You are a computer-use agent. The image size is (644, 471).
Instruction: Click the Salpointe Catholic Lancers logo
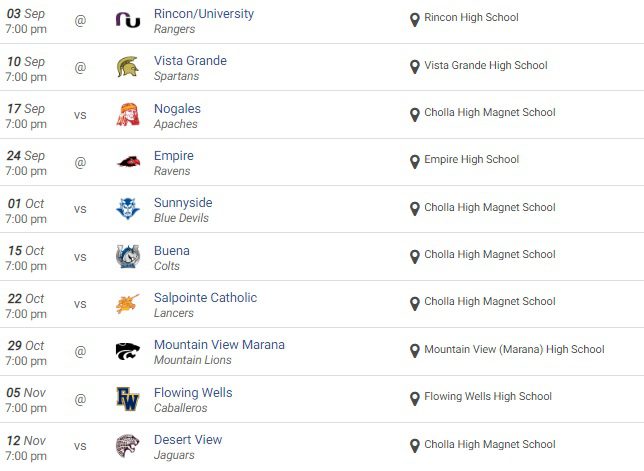point(128,304)
